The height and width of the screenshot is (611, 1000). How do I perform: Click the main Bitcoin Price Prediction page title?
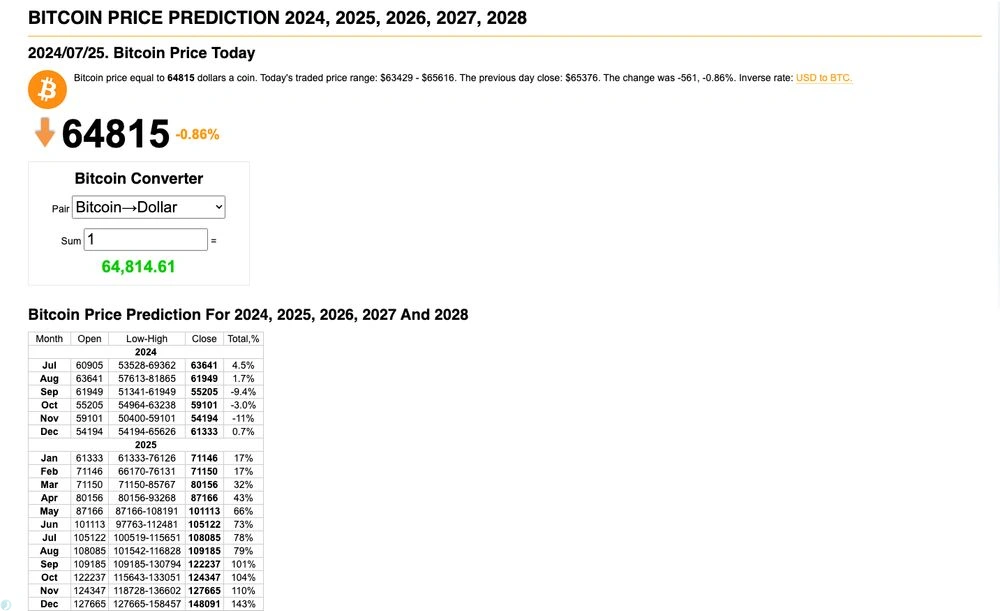click(277, 18)
